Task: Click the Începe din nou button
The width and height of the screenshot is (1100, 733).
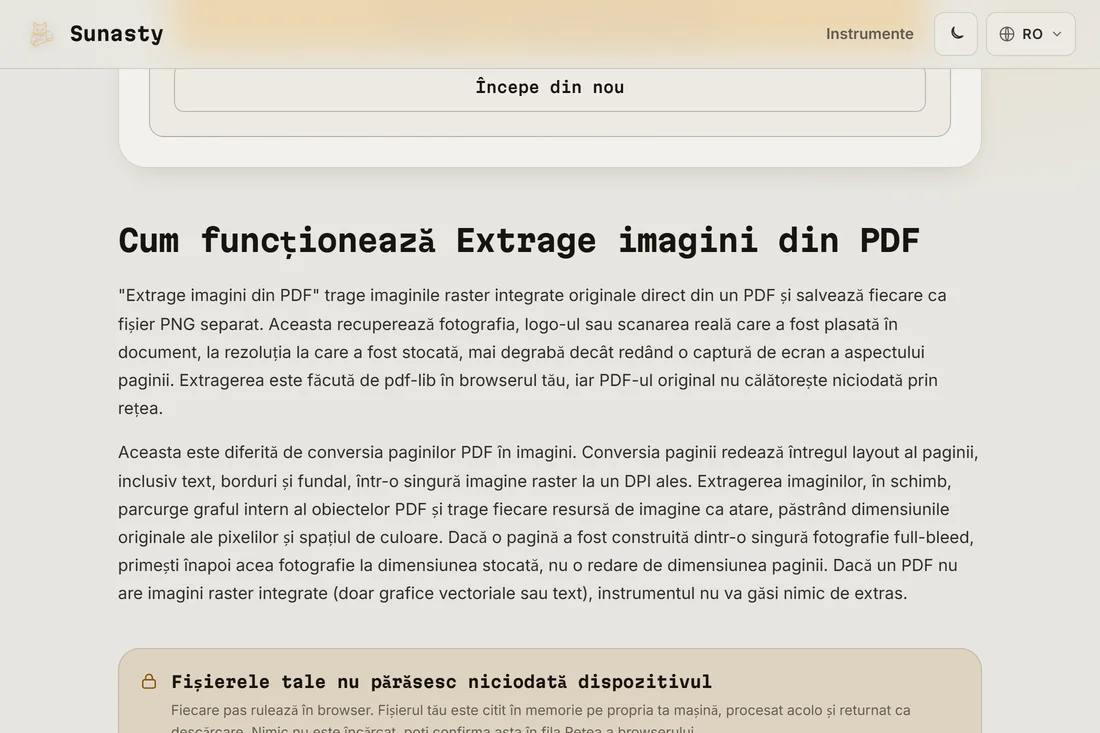Action: [549, 87]
